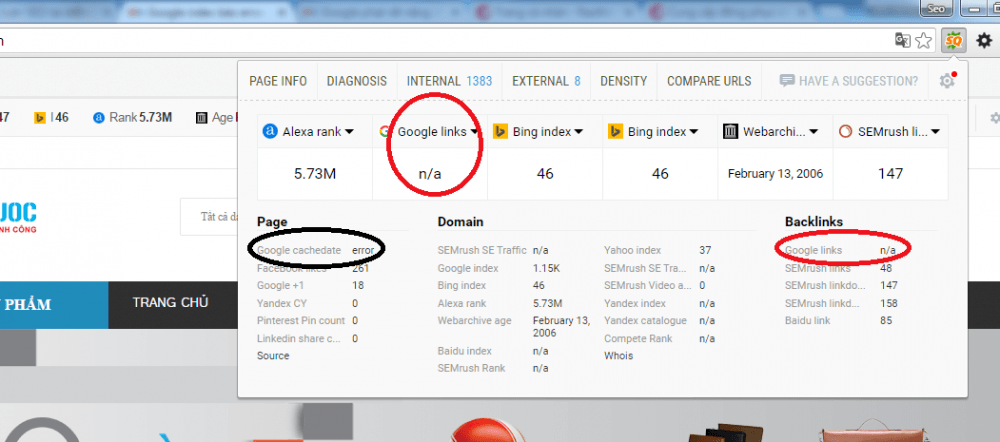Viewport: 1000px width, 442px height.
Task: Click the Baidu index row
Action: [x=493, y=351]
